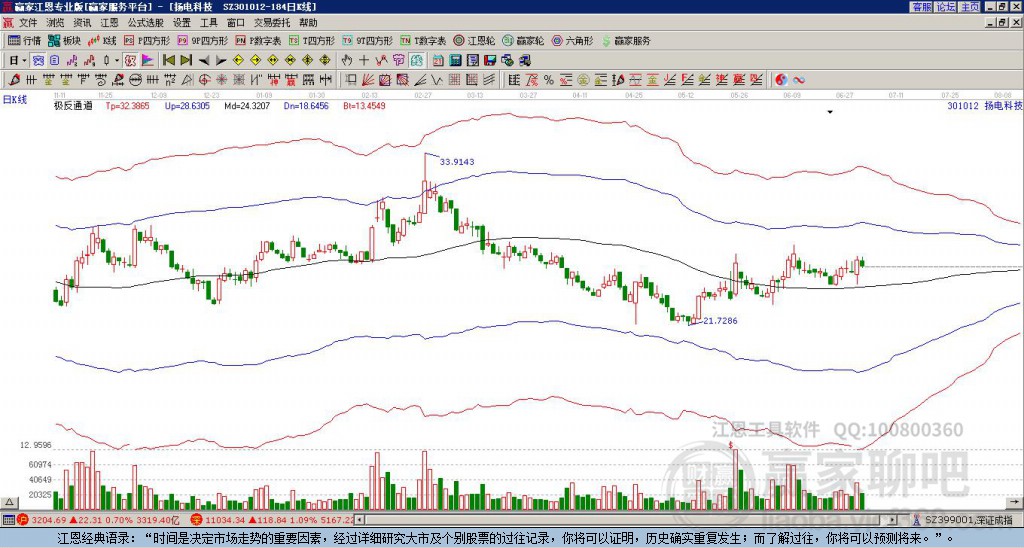Click the yin-yang icon in drawing toolbar

click(x=781, y=80)
